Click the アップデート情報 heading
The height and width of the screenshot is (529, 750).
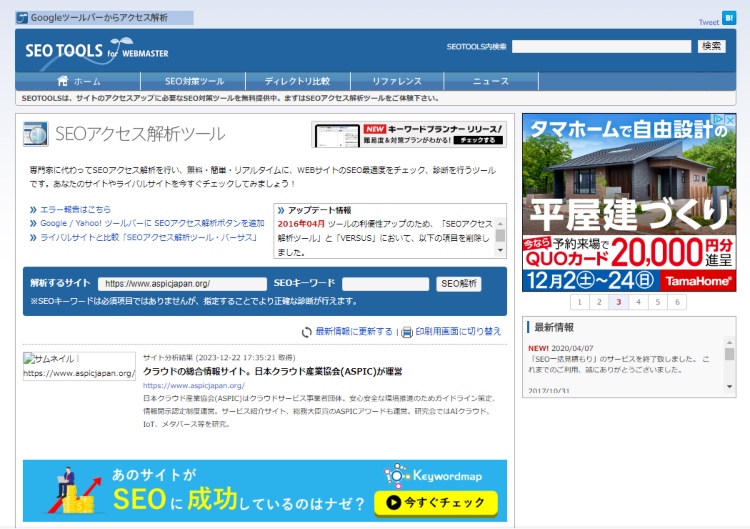[320, 210]
